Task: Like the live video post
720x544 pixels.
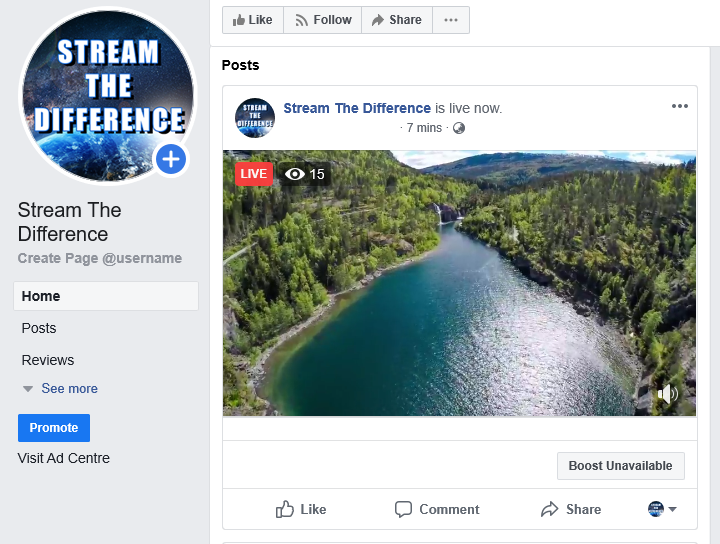Action: 301,509
